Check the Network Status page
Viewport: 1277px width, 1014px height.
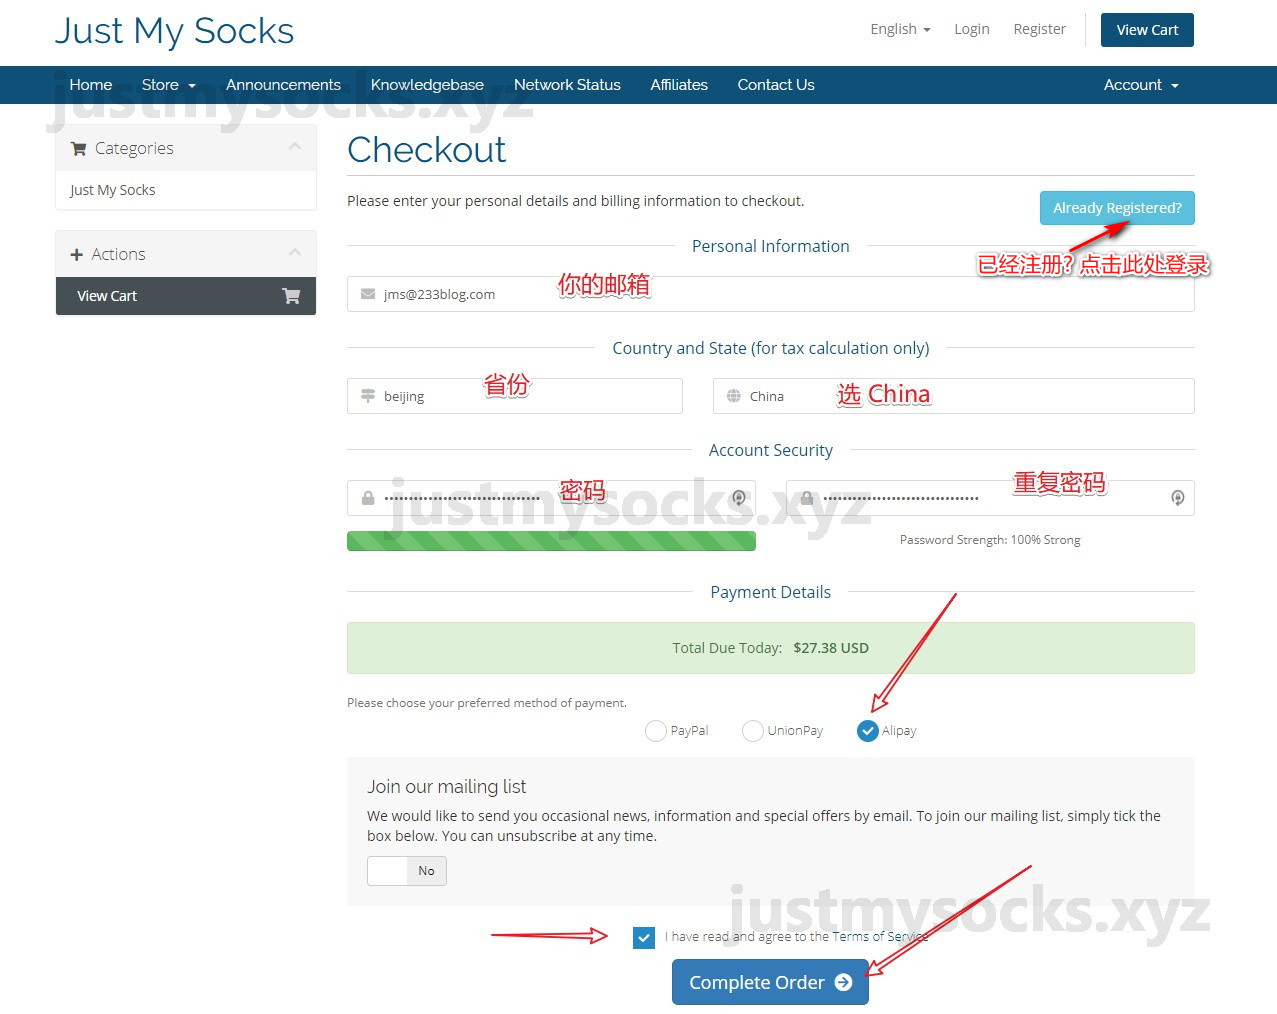[x=567, y=85]
